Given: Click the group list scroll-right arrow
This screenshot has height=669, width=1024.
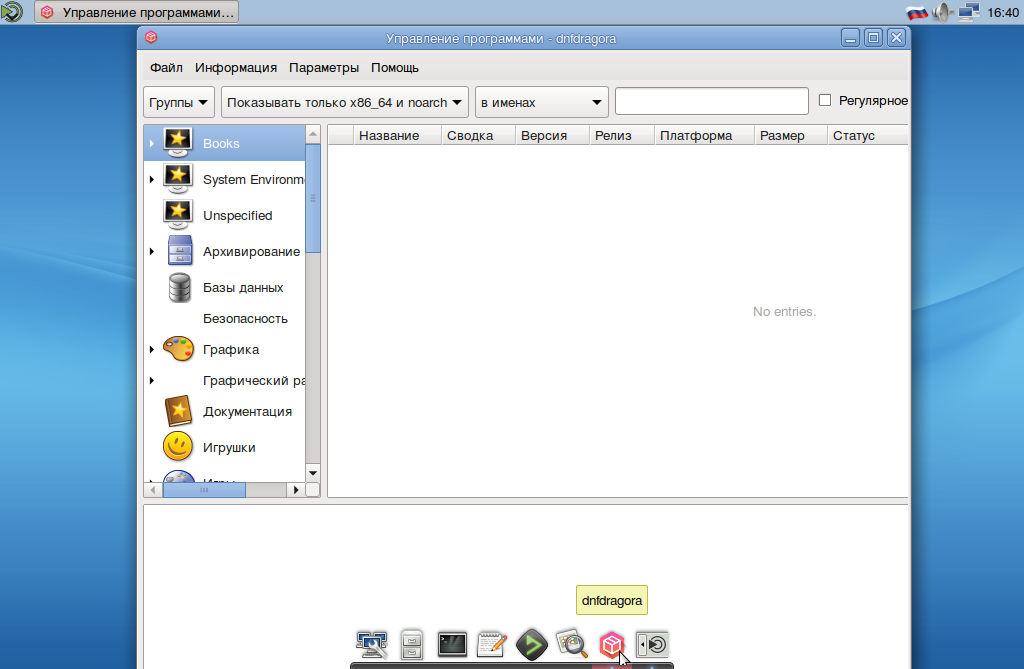Looking at the screenshot, I should tap(296, 489).
